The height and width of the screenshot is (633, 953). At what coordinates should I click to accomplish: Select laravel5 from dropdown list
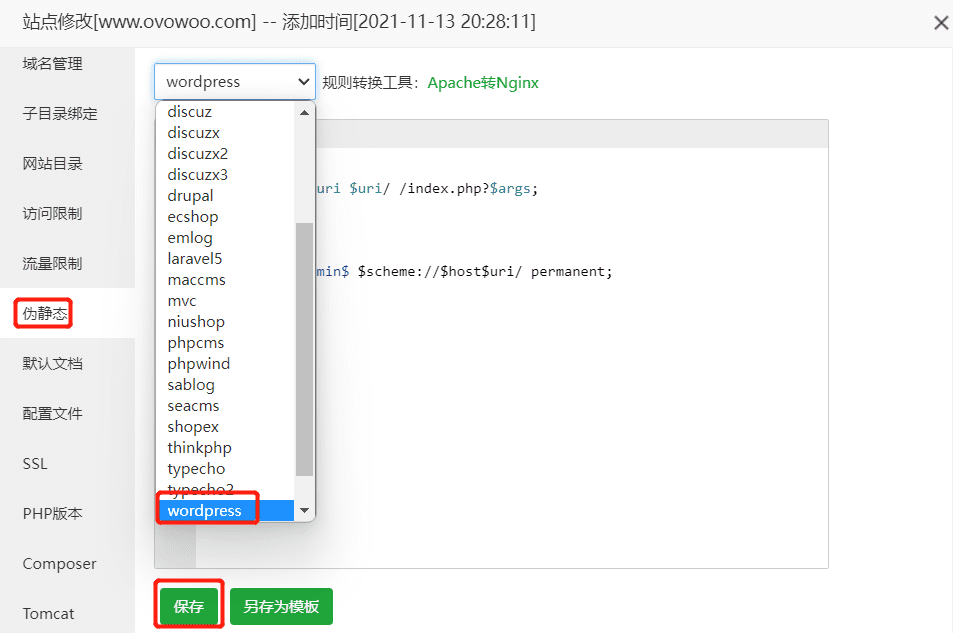click(195, 258)
